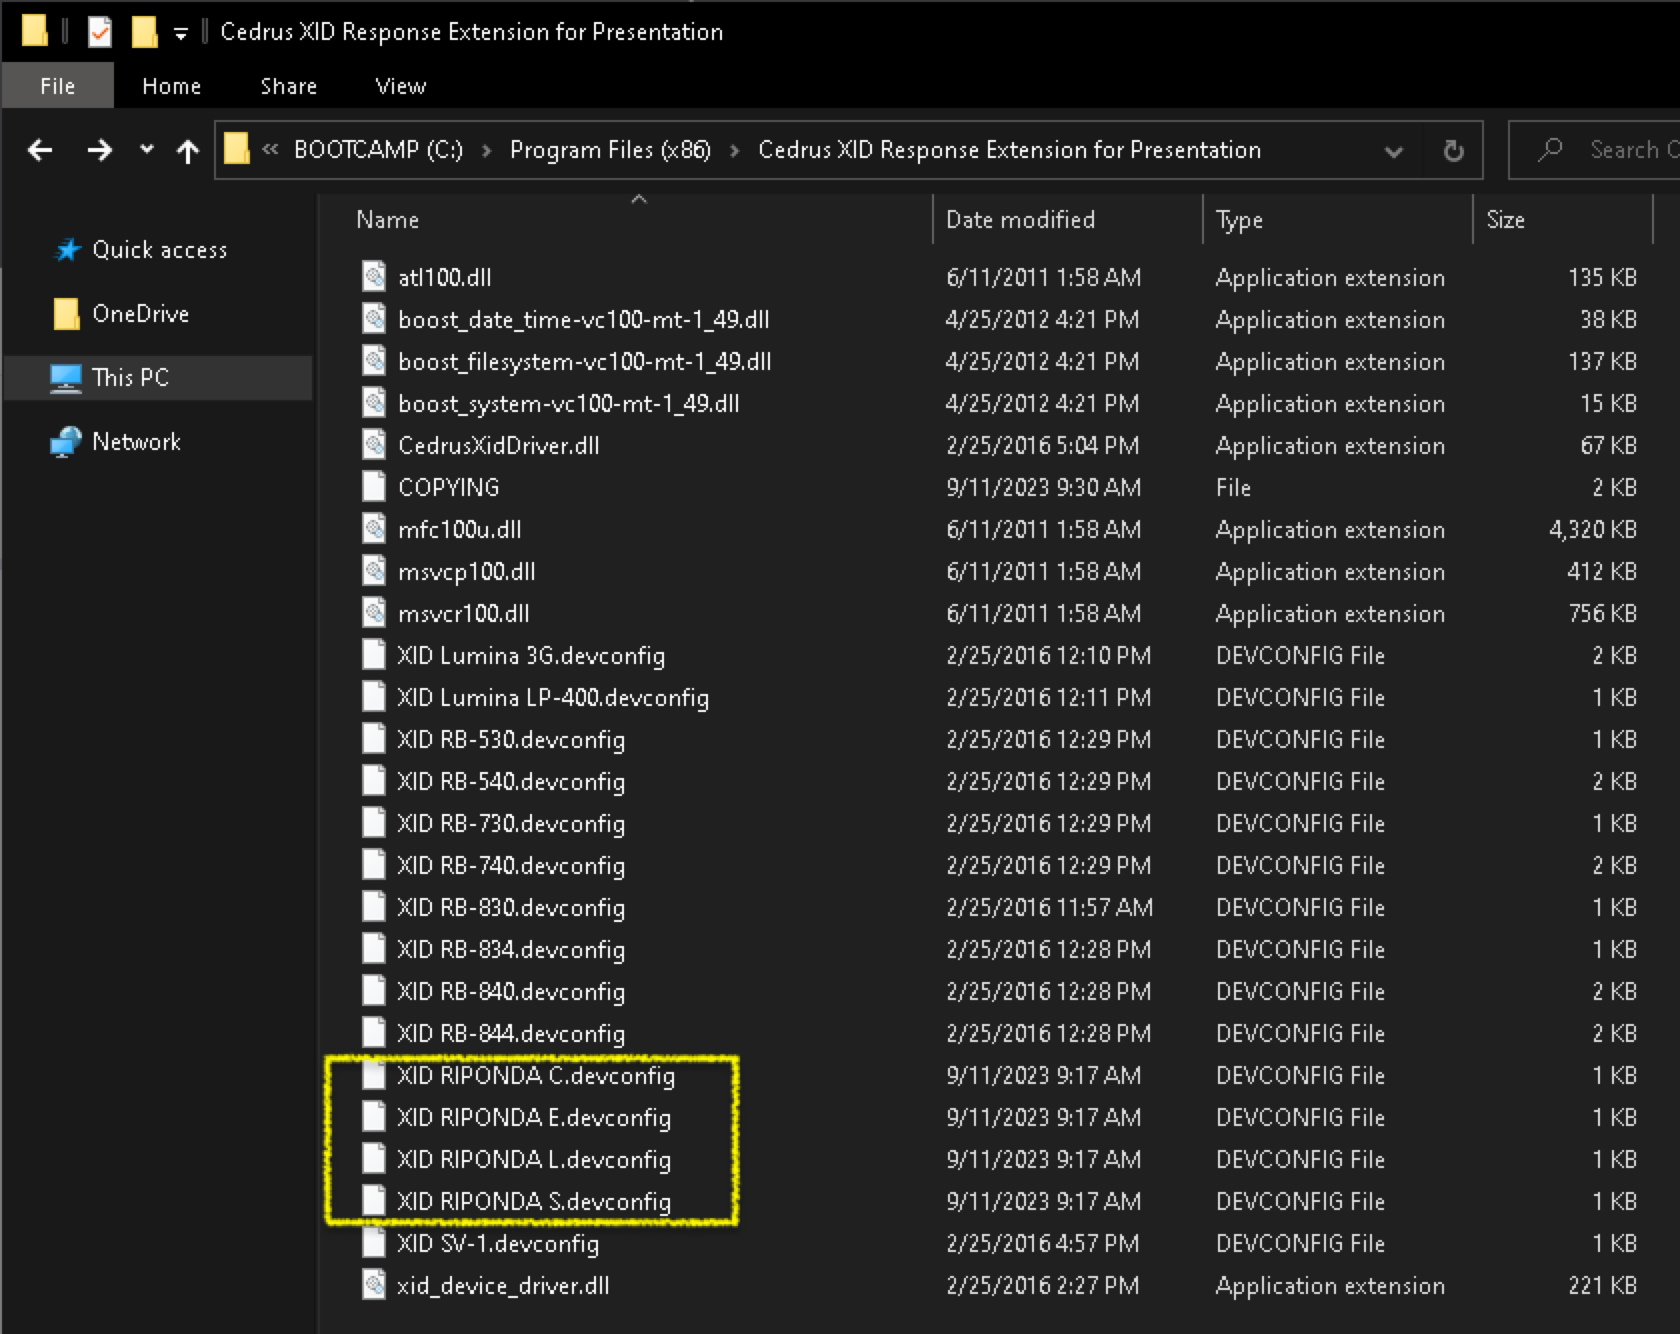Expand the address bar history dropdown
The image size is (1680, 1334).
tap(1393, 151)
